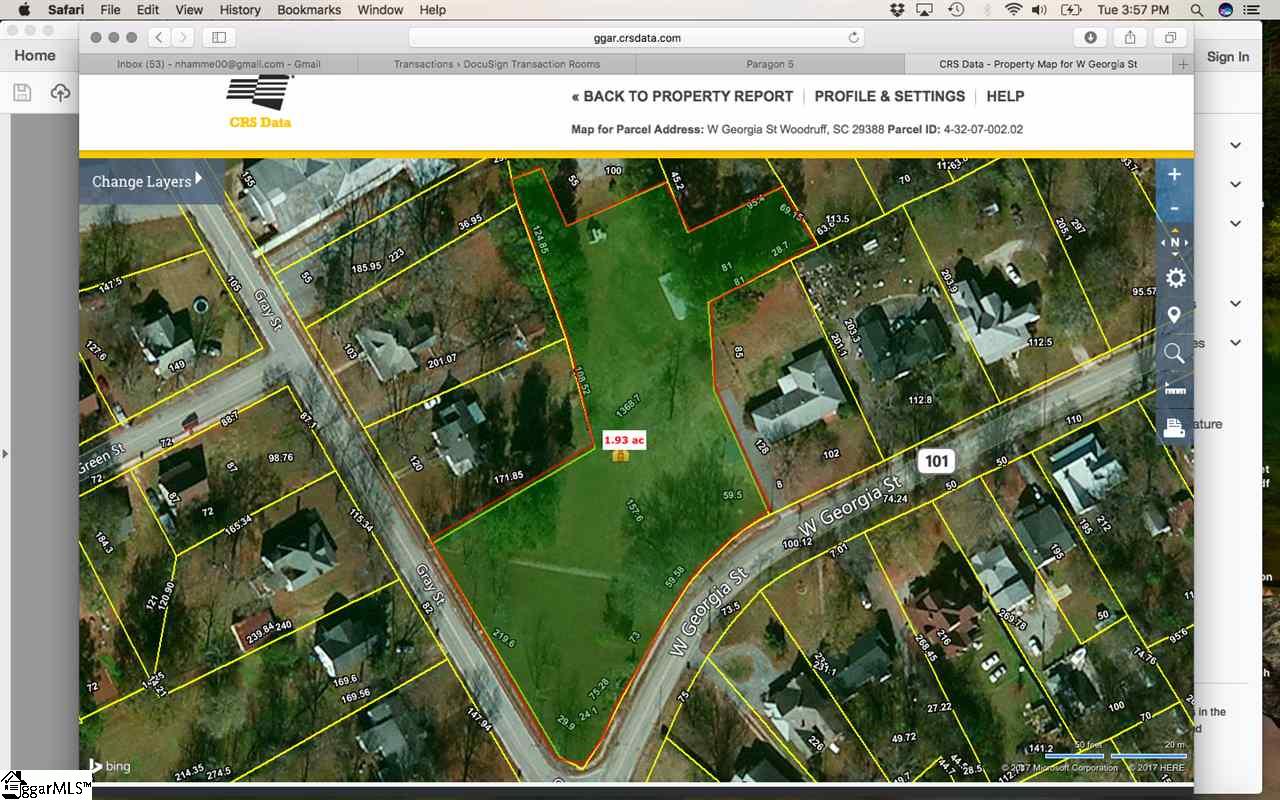
Task: Add a new Safari tab
Action: (1183, 64)
